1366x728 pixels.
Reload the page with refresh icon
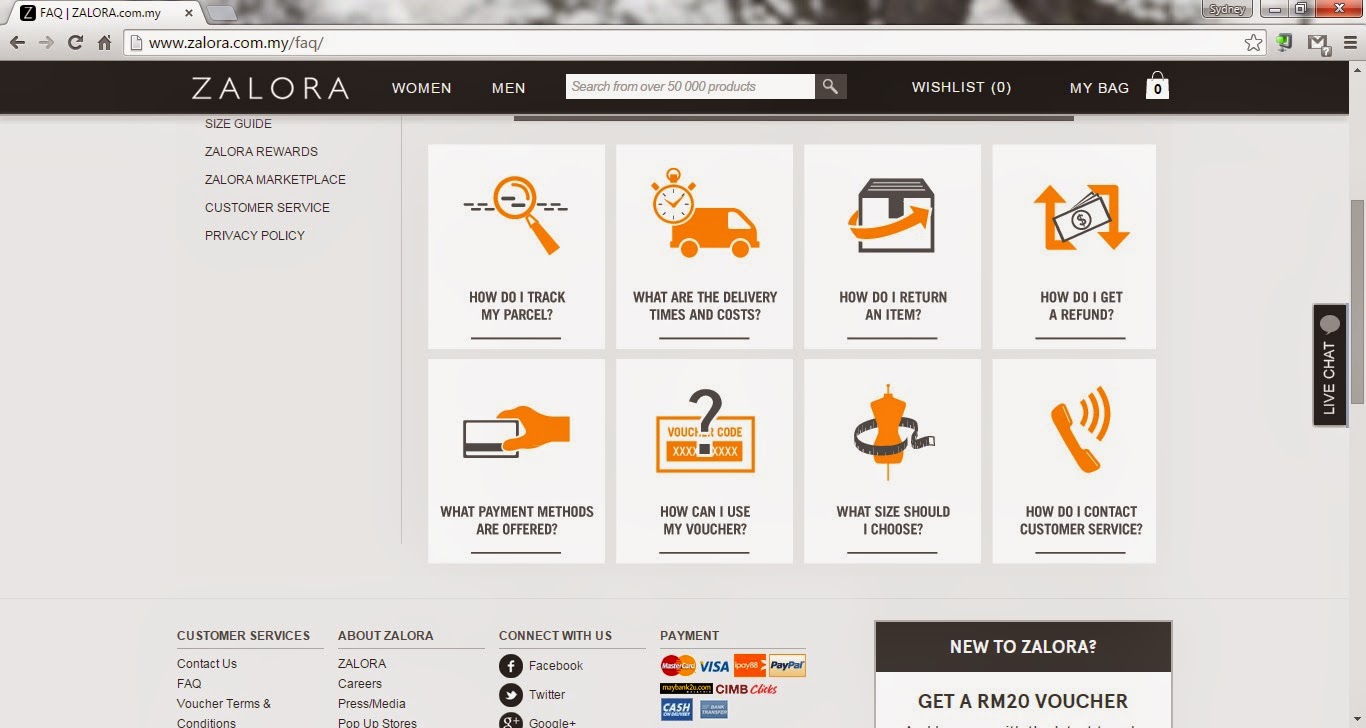click(75, 43)
